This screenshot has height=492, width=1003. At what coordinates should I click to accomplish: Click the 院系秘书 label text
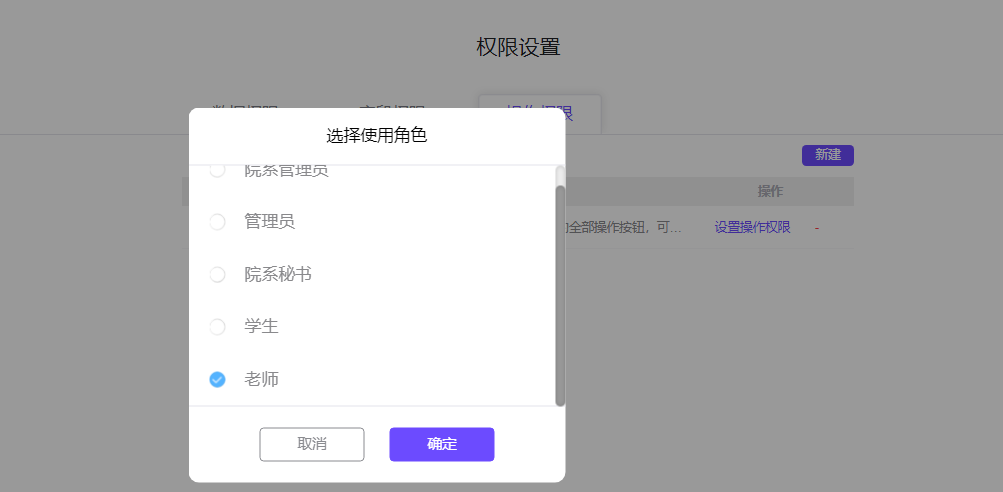pos(278,274)
